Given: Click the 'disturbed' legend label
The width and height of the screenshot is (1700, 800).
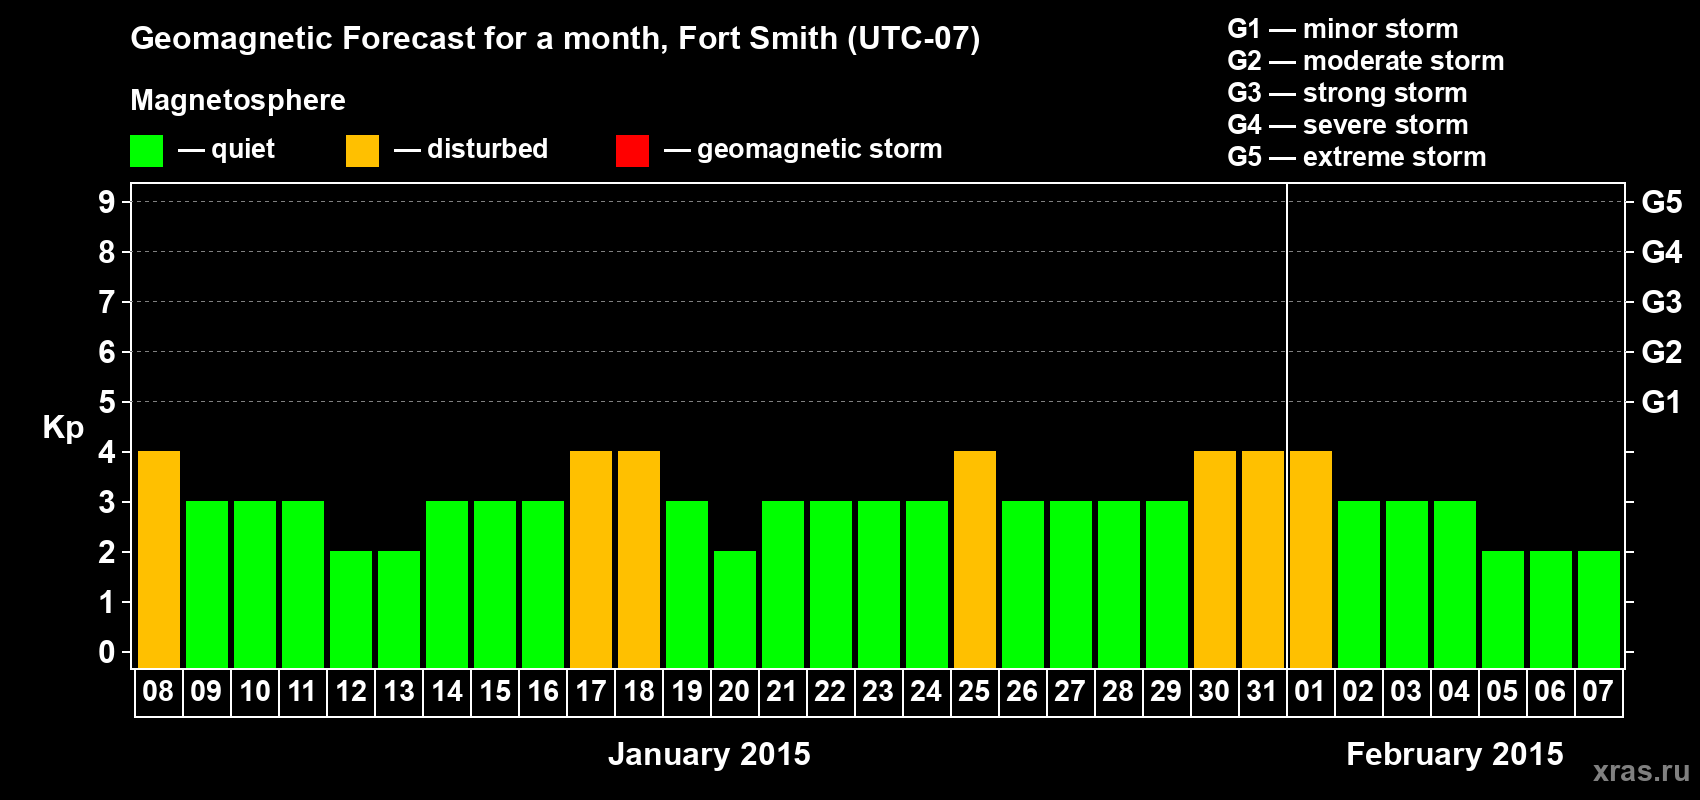Looking at the screenshot, I should click(x=487, y=149).
